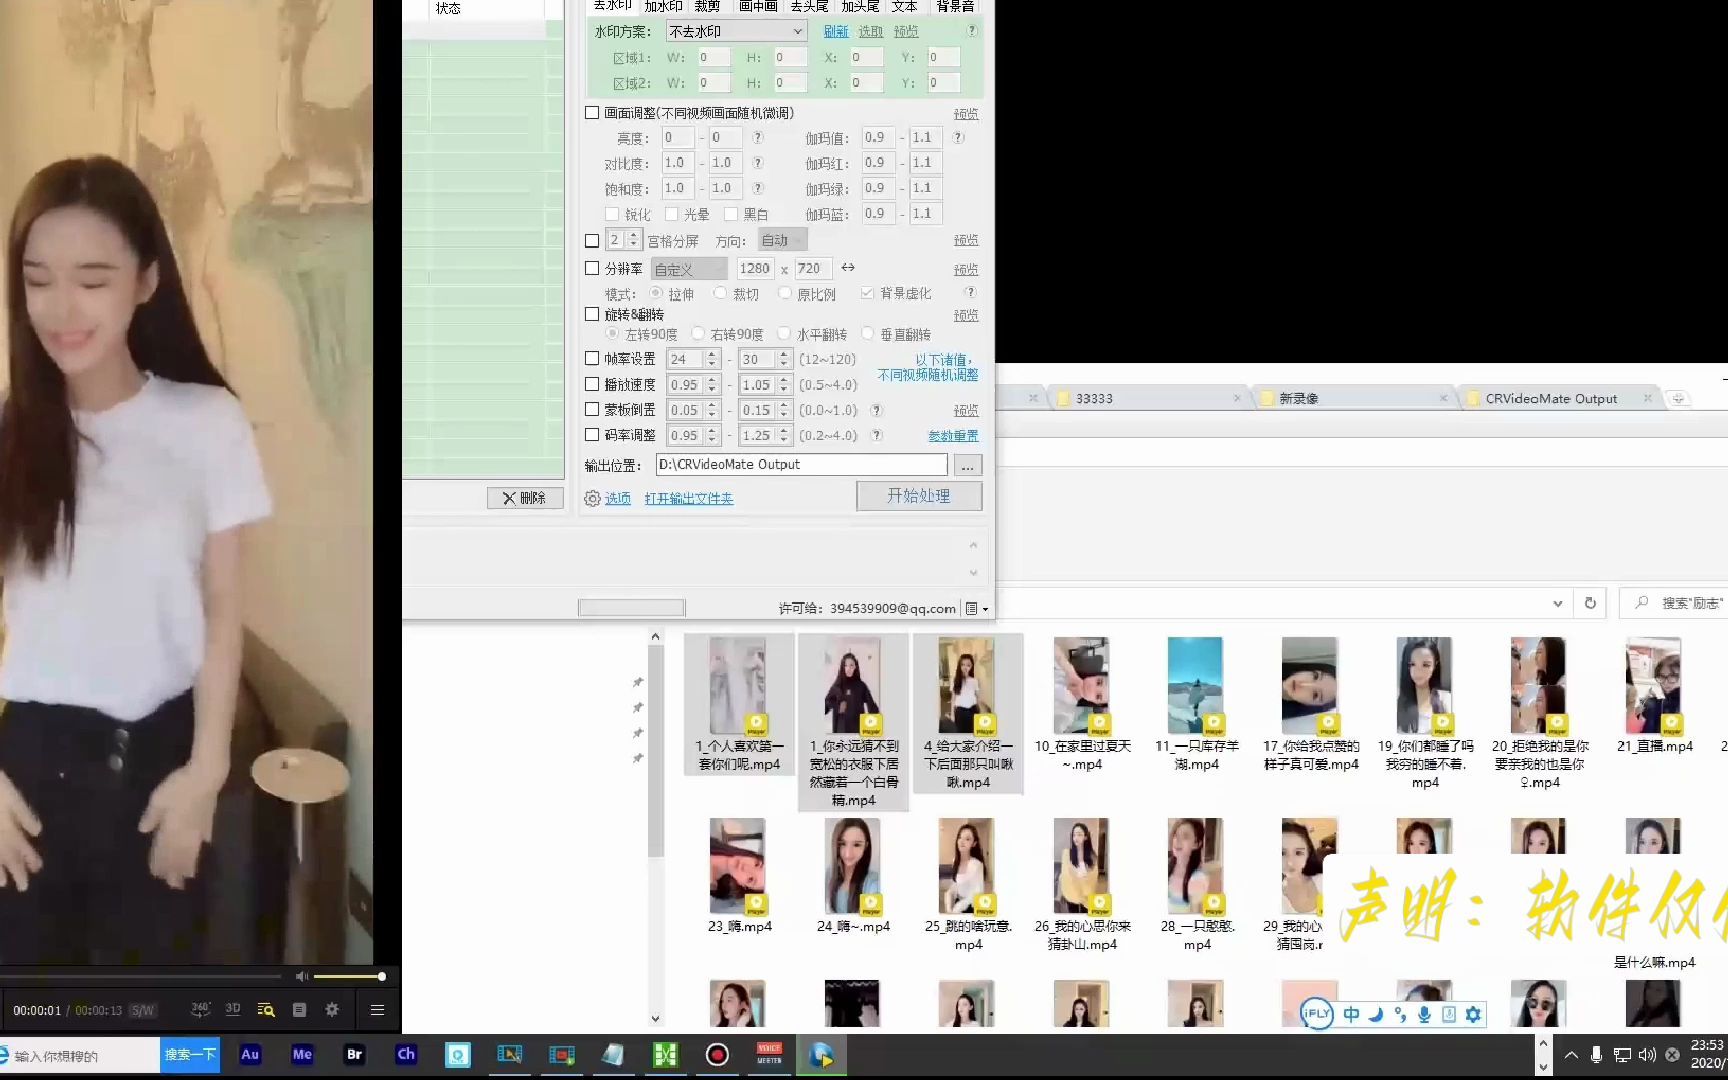Launch Adobe Bridge from taskbar

tap(354, 1054)
